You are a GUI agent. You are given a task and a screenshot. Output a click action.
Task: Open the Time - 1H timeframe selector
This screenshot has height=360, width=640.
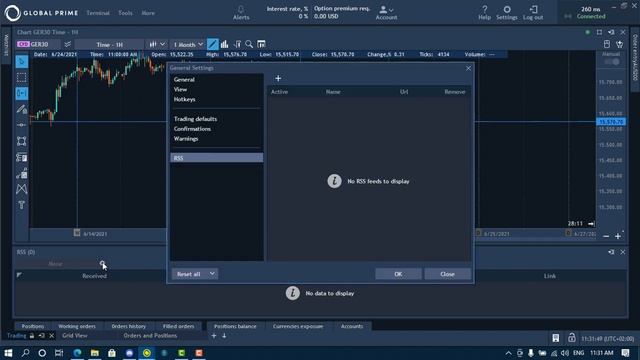109,44
